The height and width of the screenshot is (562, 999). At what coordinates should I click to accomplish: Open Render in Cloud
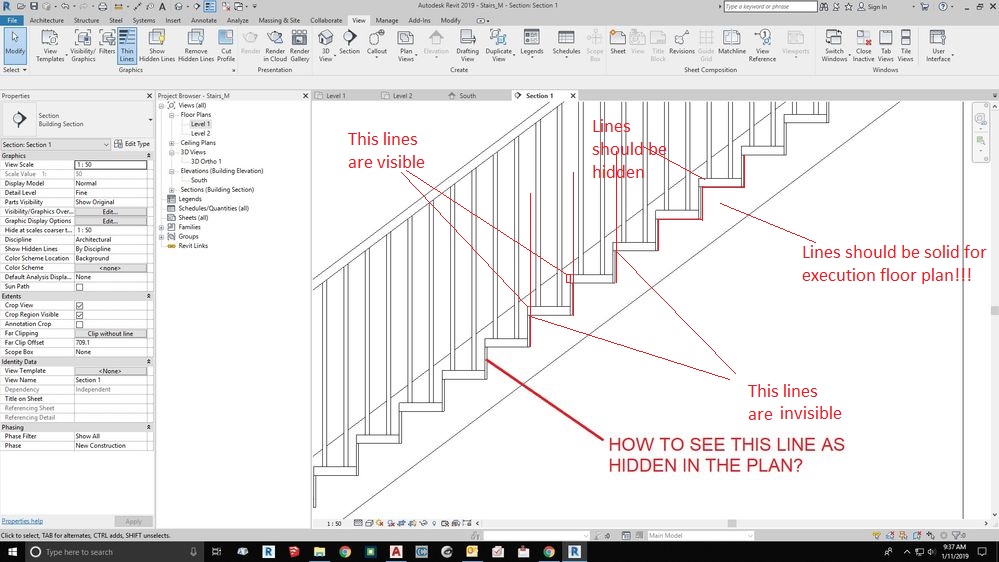[x=275, y=45]
